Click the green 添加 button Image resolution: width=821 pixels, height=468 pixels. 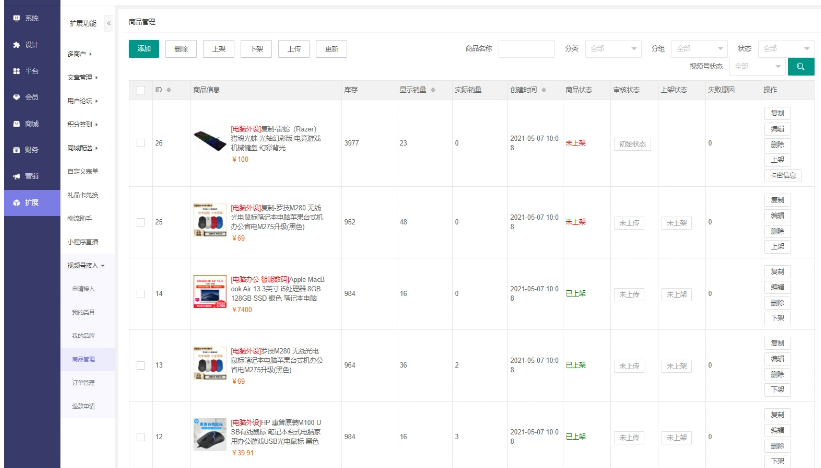pyautogui.click(x=144, y=49)
